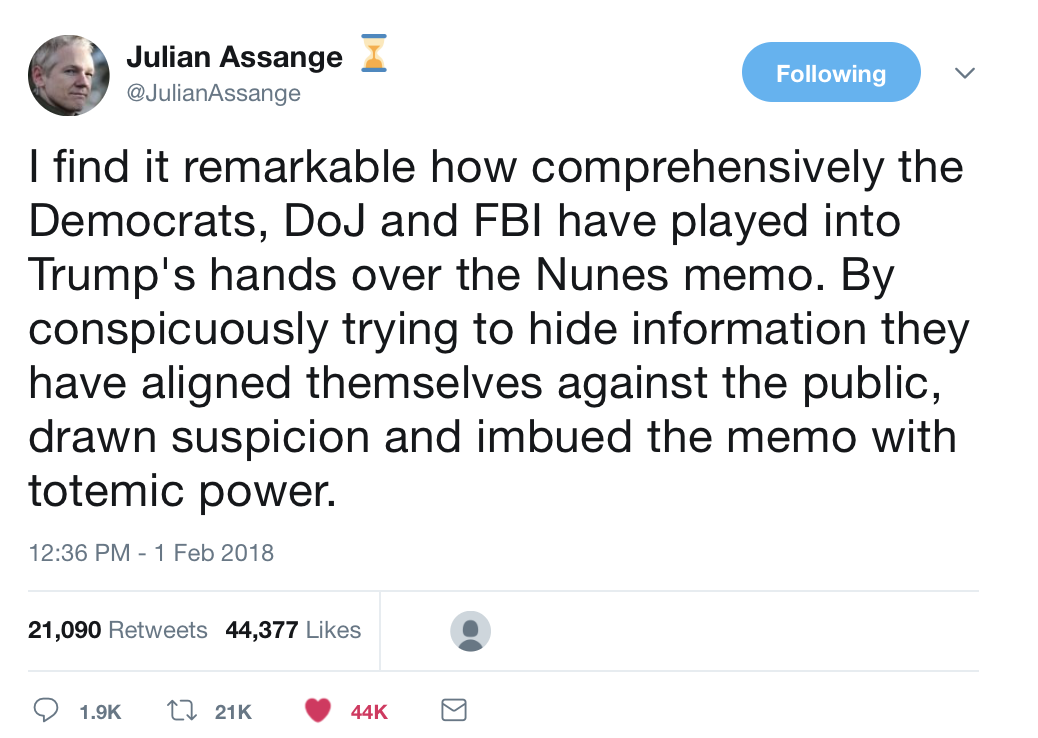Click the @JulianAssange handle
The height and width of the screenshot is (738, 1038).
(213, 93)
